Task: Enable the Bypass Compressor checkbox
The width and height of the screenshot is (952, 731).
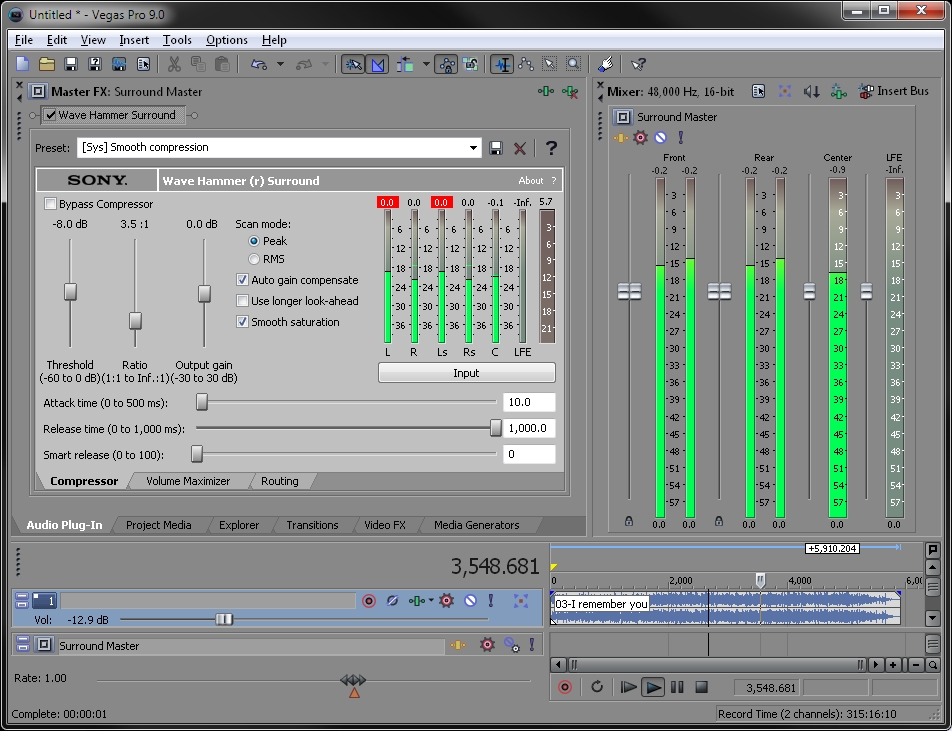Action: pyautogui.click(x=50, y=204)
